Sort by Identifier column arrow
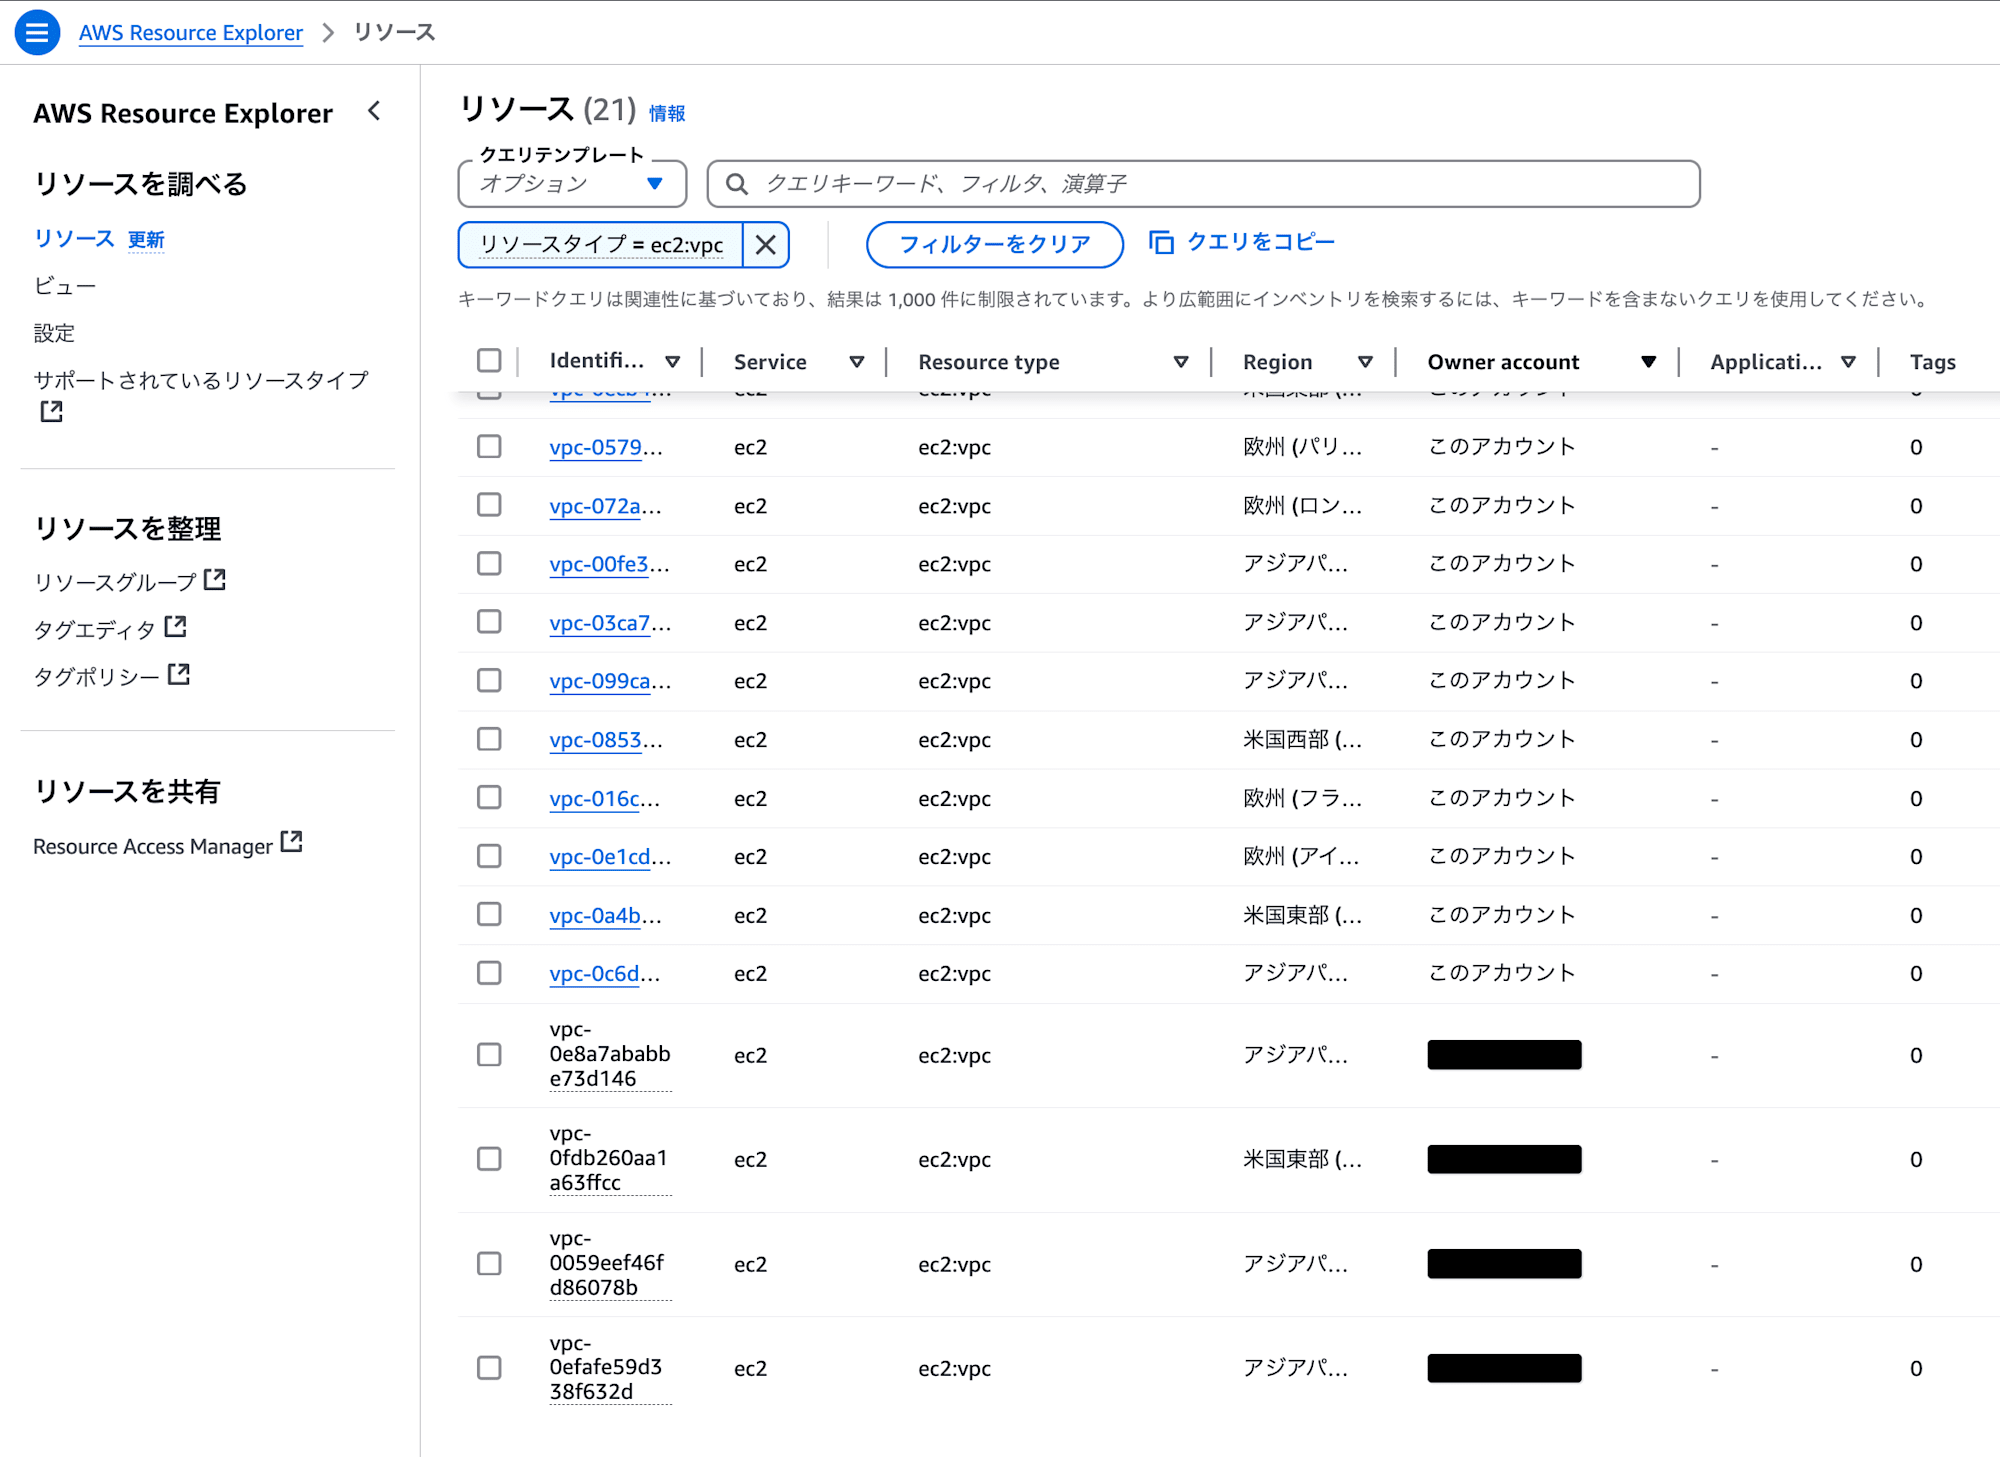 (x=673, y=362)
